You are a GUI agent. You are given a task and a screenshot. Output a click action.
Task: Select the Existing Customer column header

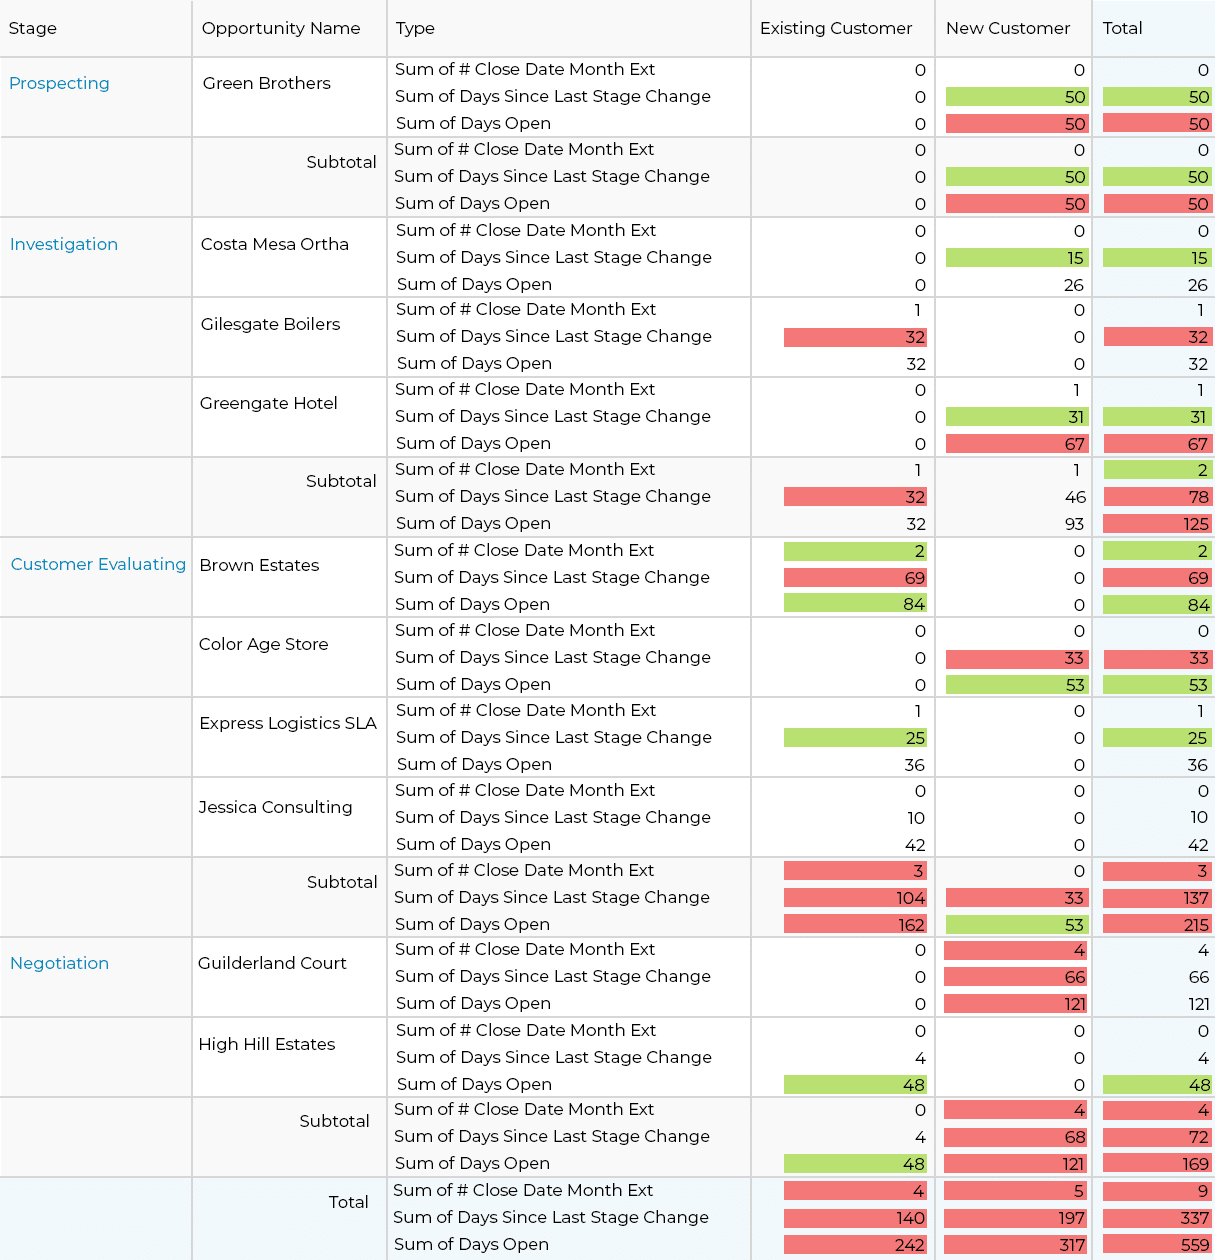click(836, 29)
